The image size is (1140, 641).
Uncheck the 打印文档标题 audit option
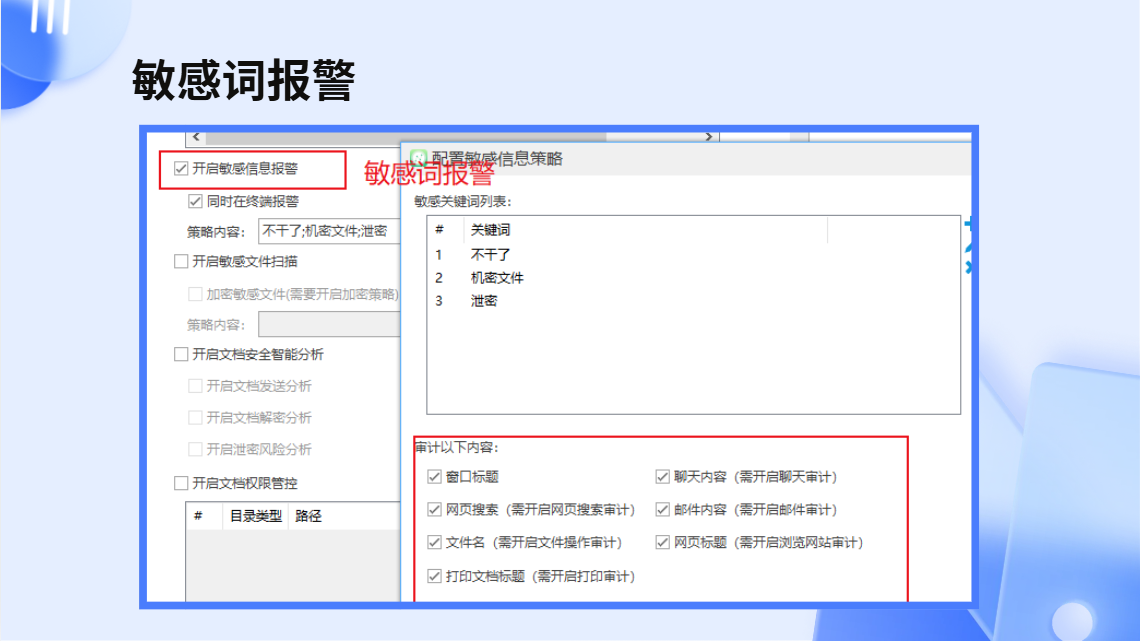pyautogui.click(x=434, y=576)
